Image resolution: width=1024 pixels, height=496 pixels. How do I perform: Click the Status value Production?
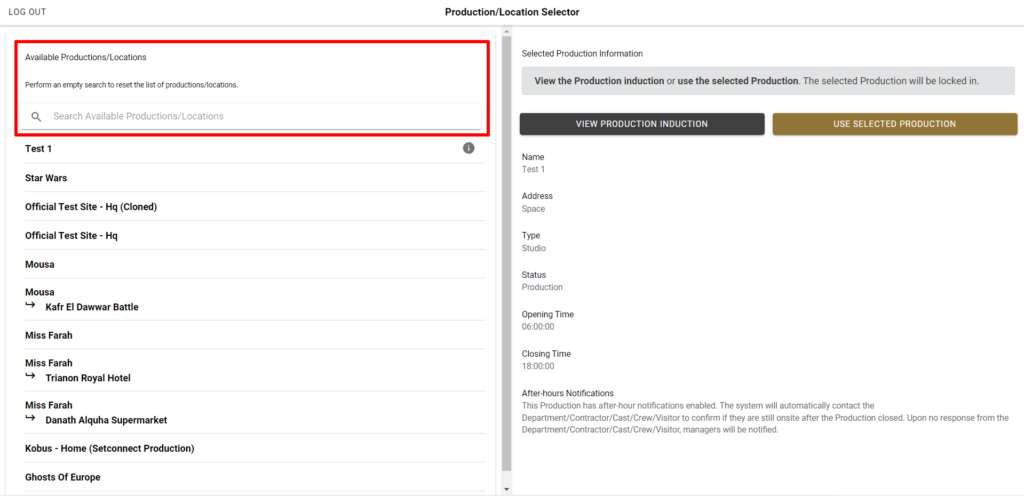(x=542, y=287)
